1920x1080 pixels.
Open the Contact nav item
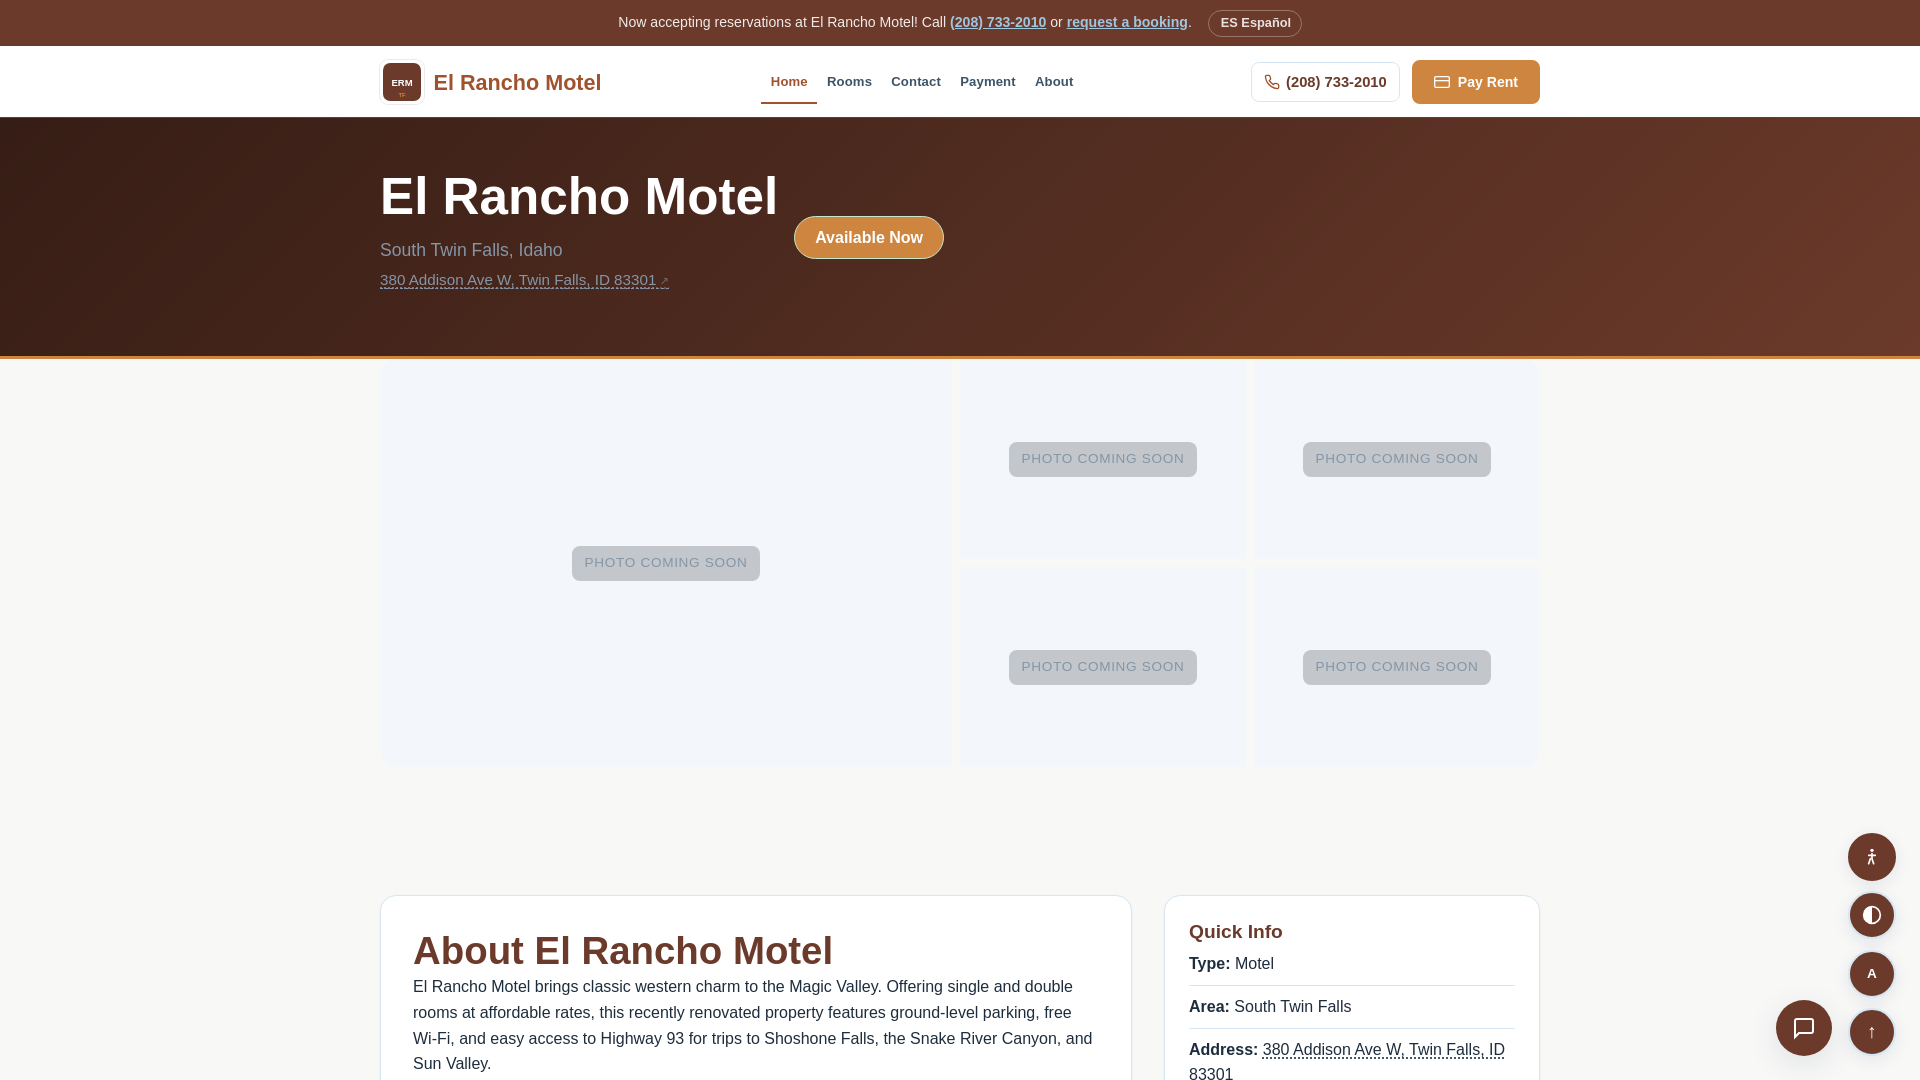[915, 82]
